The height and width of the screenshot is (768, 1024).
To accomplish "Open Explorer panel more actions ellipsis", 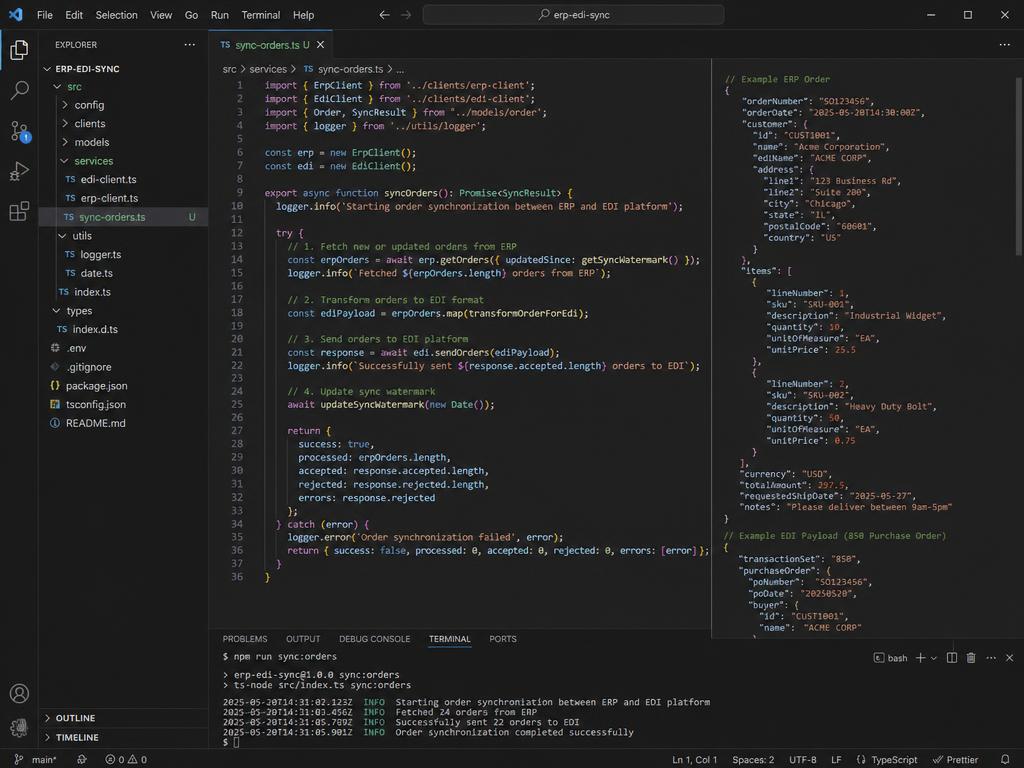I will [189, 44].
